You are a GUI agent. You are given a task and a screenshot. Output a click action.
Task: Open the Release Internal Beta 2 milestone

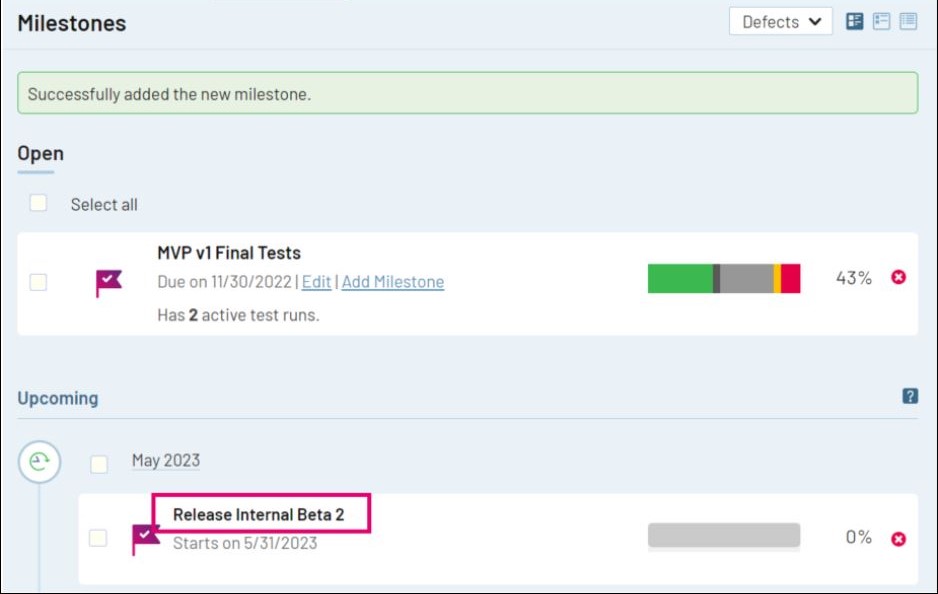pos(258,515)
